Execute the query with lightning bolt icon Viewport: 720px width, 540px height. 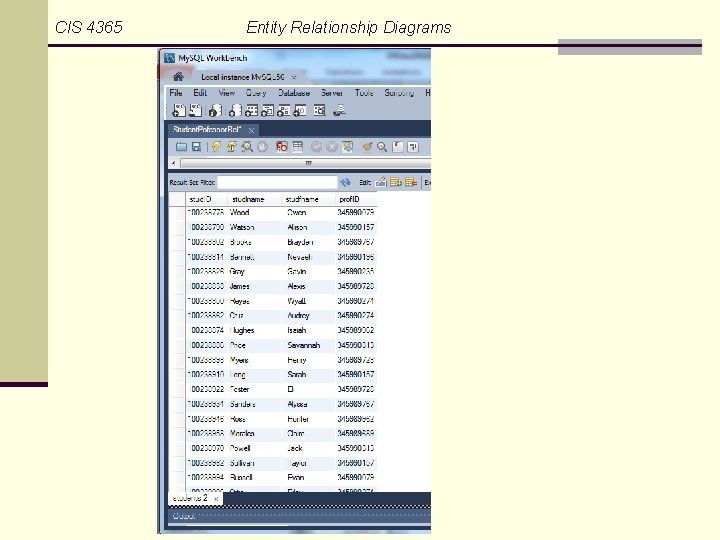tap(216, 147)
